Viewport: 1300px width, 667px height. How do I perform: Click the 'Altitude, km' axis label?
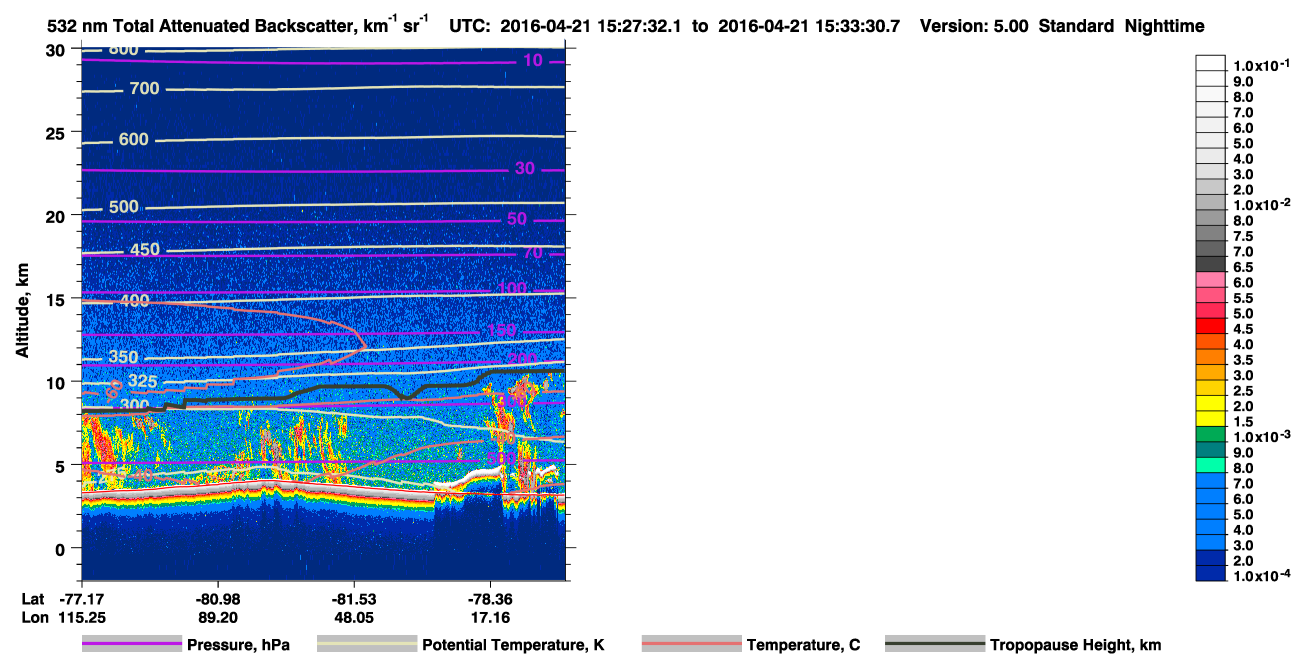(22, 310)
